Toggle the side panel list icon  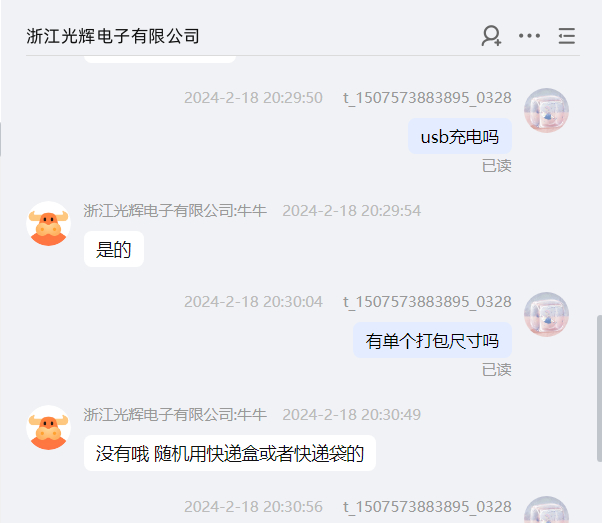tap(567, 36)
